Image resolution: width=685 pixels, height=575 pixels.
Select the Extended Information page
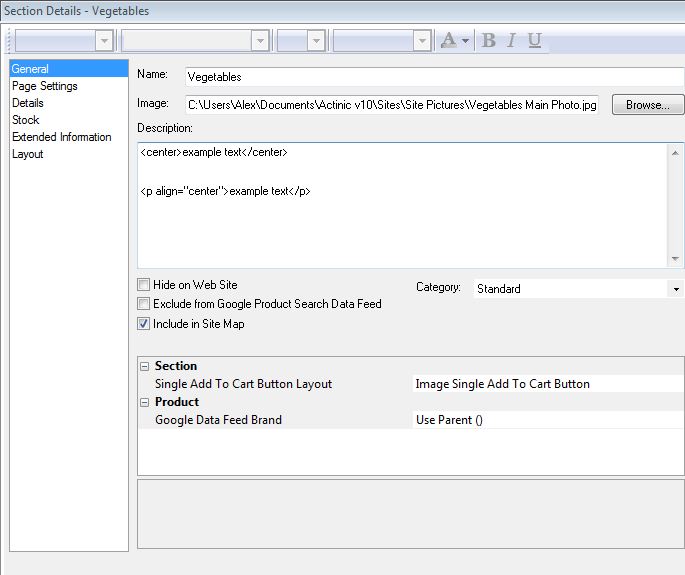point(61,137)
